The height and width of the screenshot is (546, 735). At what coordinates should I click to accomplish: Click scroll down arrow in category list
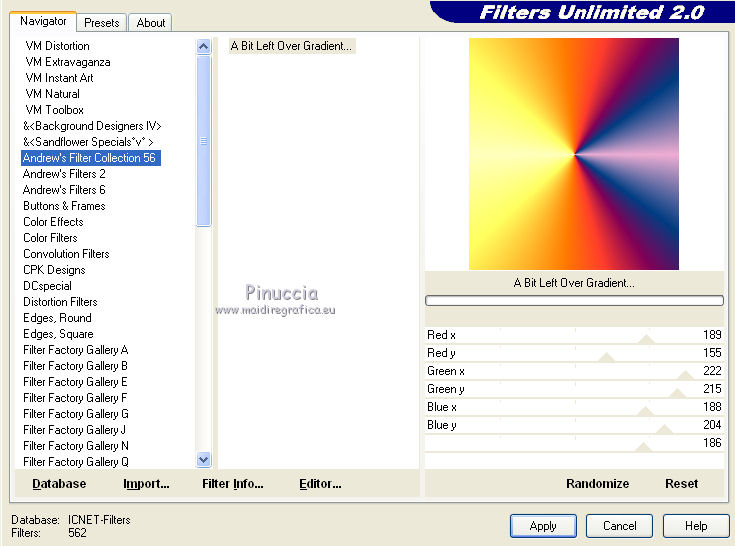coord(203,460)
